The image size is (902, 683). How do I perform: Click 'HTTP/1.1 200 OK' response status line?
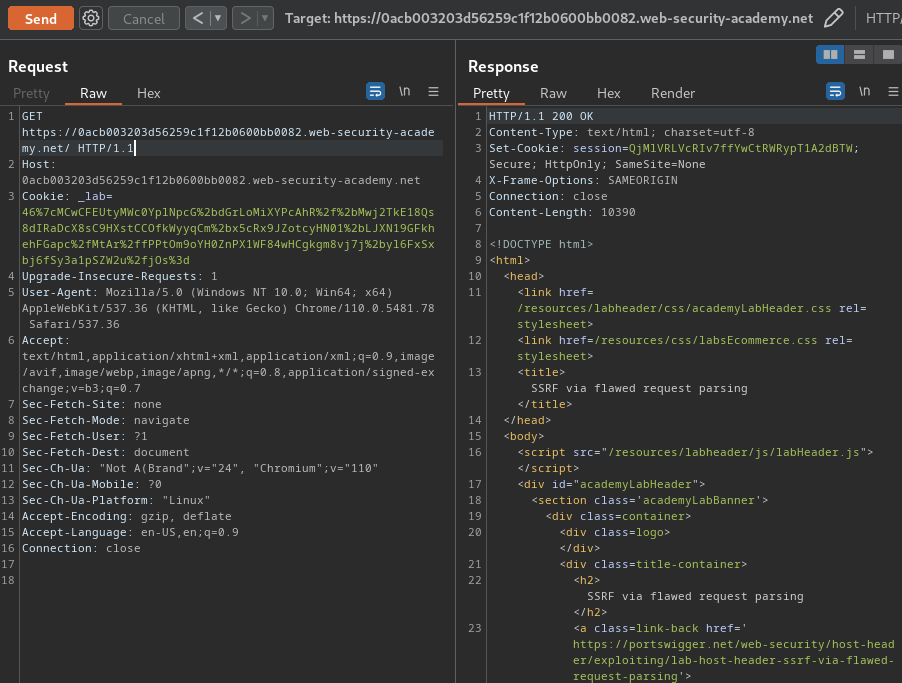[541, 116]
